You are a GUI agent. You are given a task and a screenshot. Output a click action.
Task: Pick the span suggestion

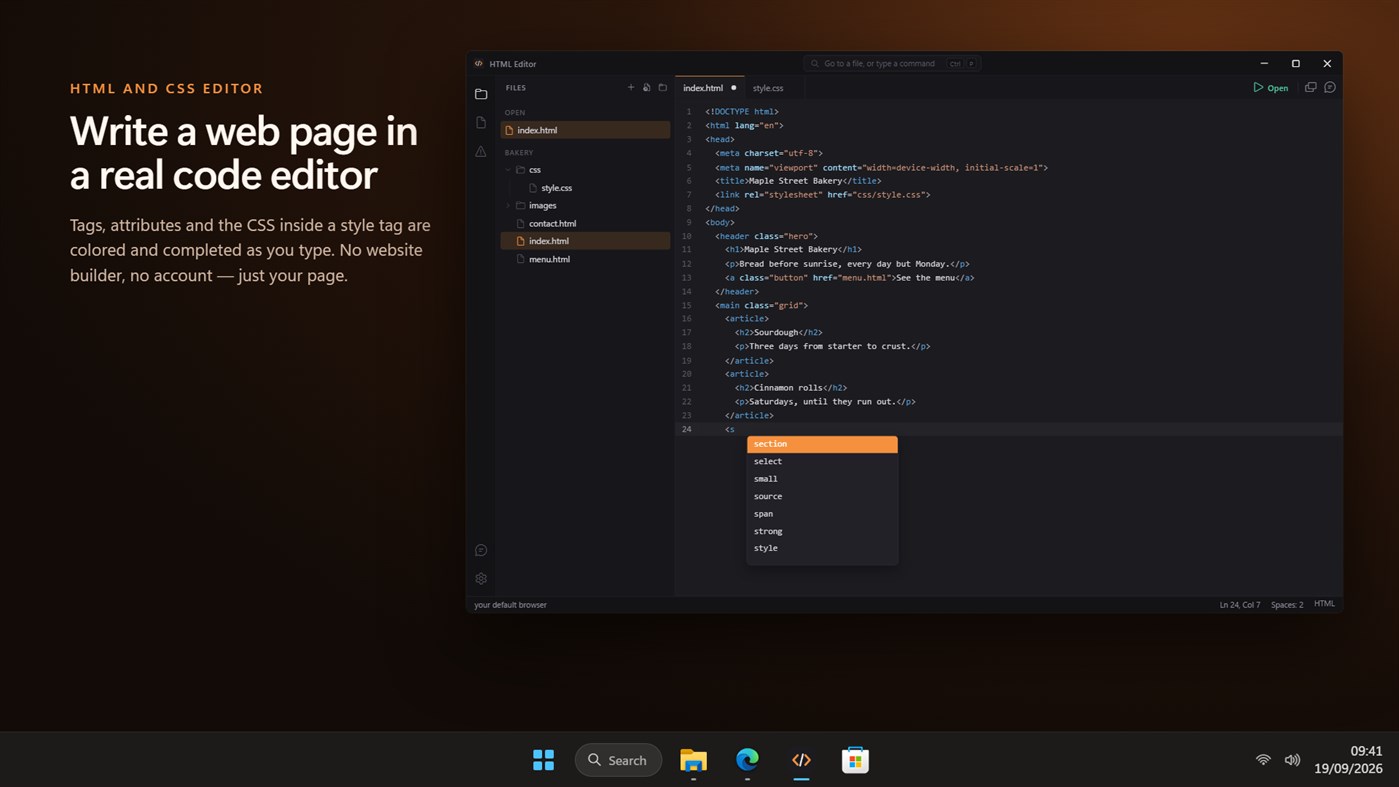pyautogui.click(x=822, y=514)
